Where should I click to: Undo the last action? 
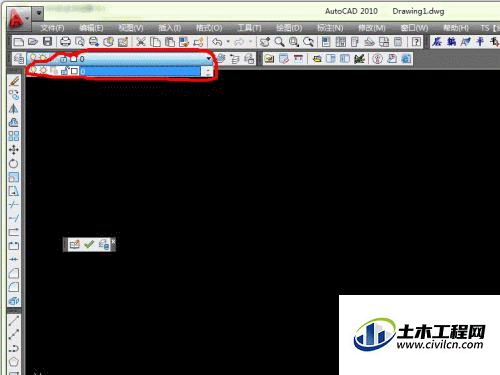point(217,42)
